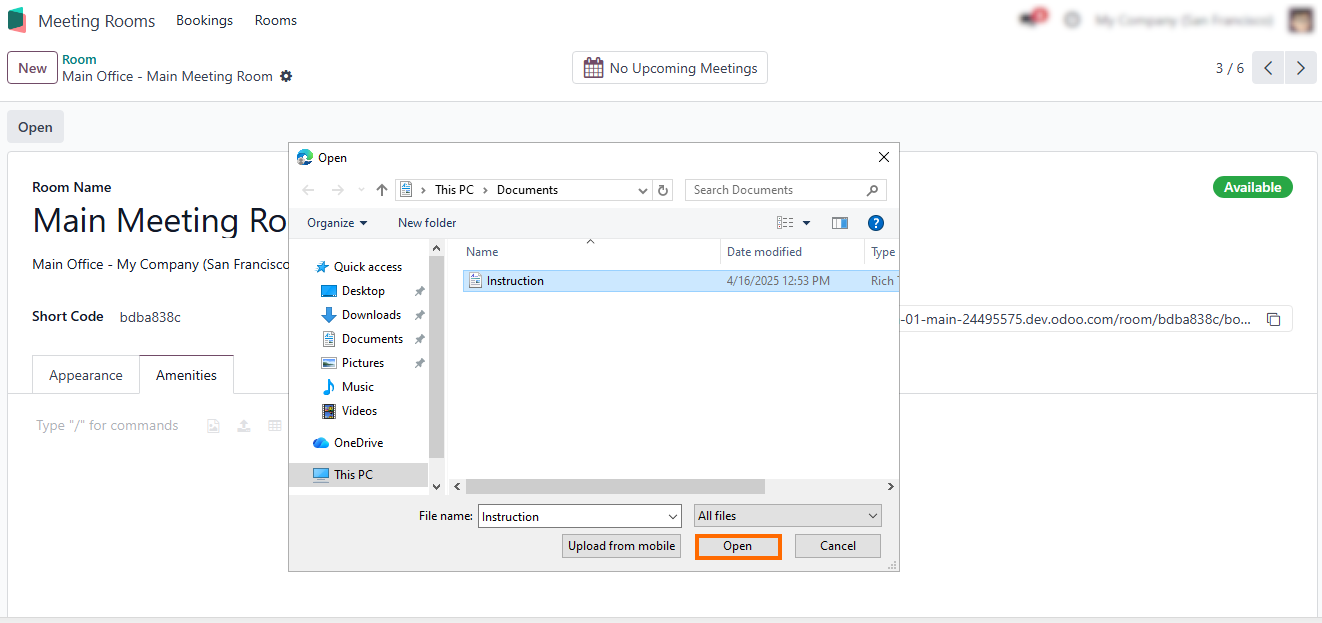Click the Search Documents field

click(x=775, y=190)
